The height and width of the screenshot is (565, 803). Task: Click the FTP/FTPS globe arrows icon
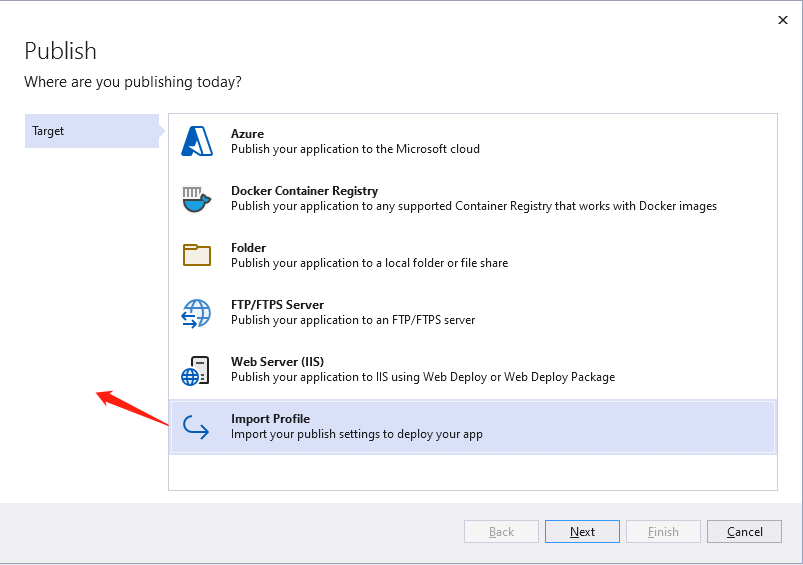(196, 313)
